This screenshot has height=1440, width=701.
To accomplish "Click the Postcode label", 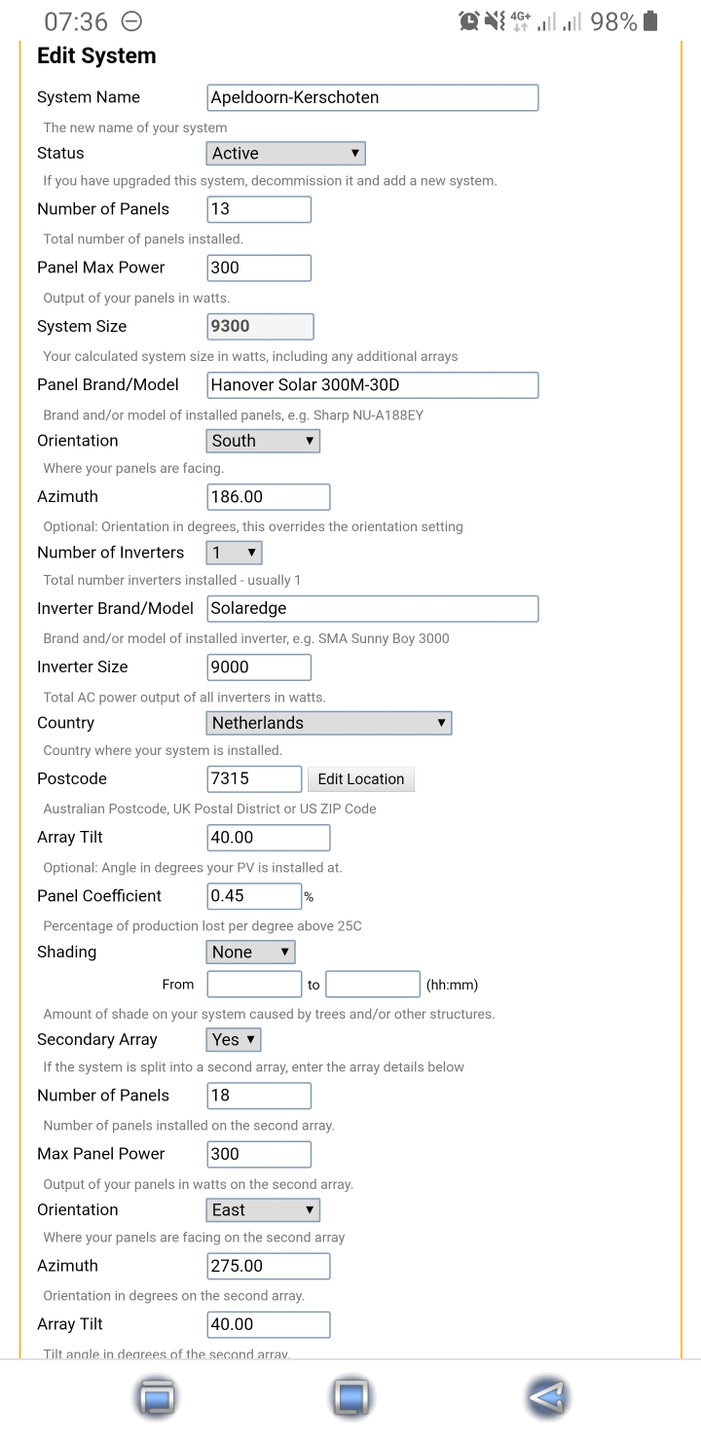I will (x=72, y=779).
